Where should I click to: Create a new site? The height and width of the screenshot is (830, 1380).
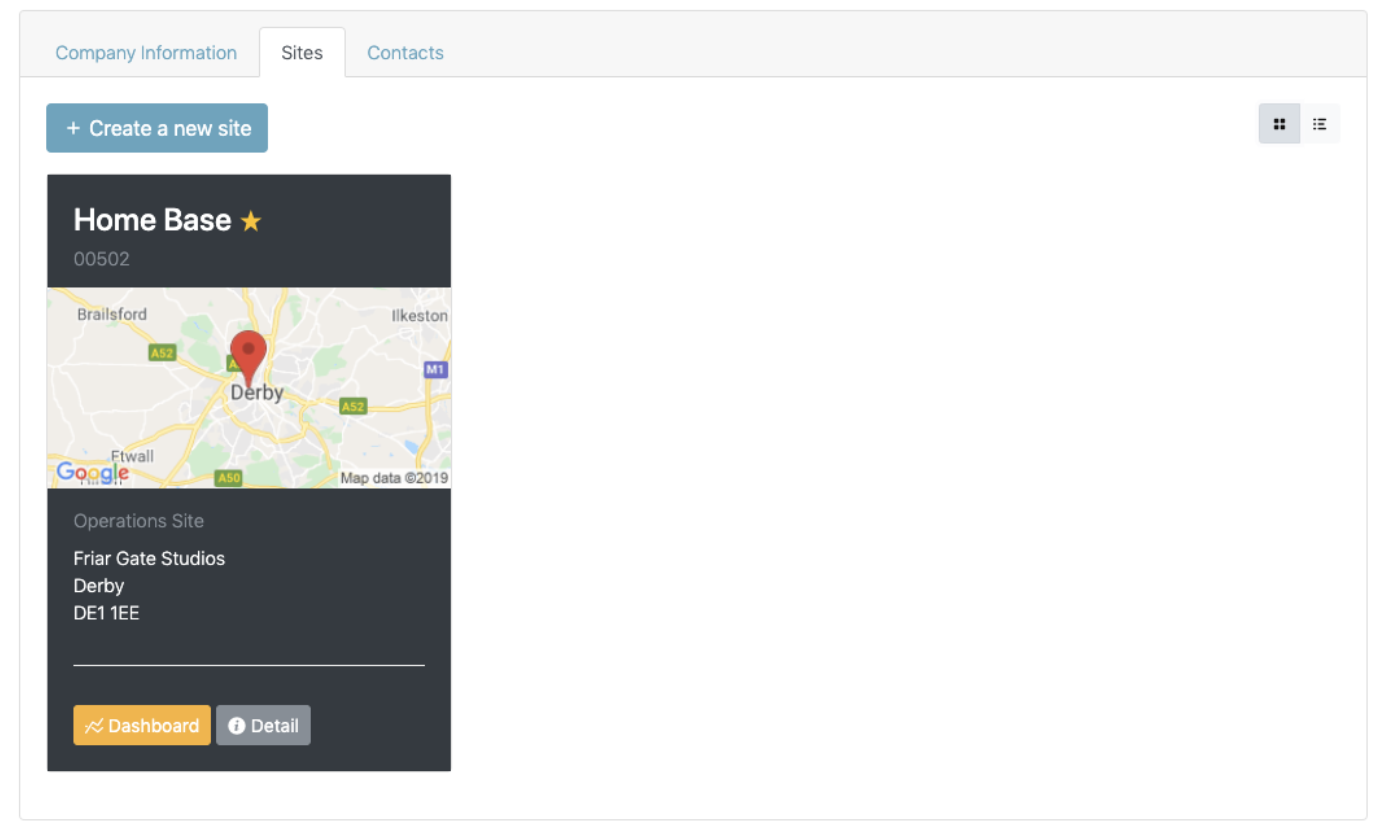pos(157,128)
